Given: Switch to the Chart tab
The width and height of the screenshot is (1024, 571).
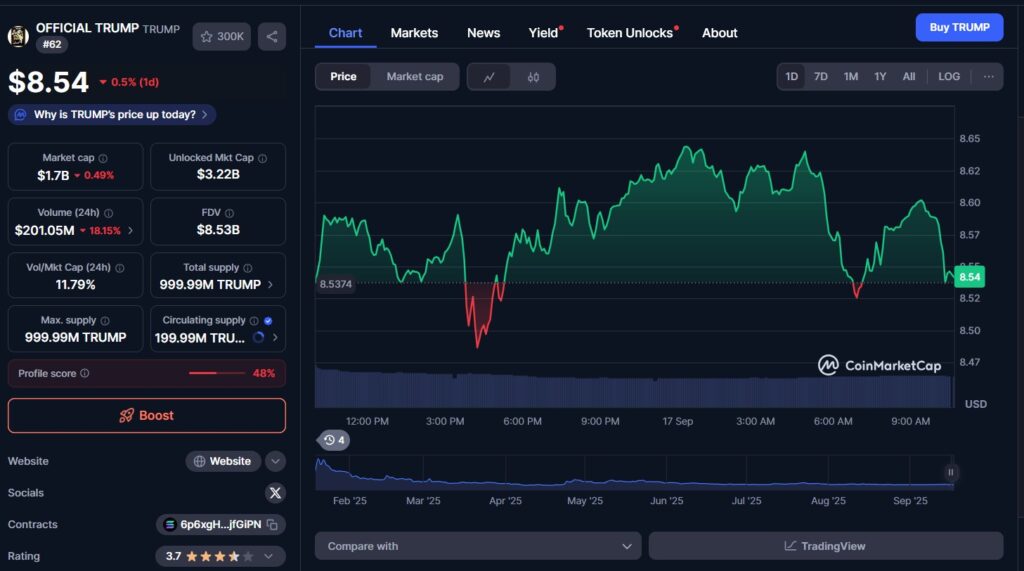Looking at the screenshot, I should [x=345, y=33].
